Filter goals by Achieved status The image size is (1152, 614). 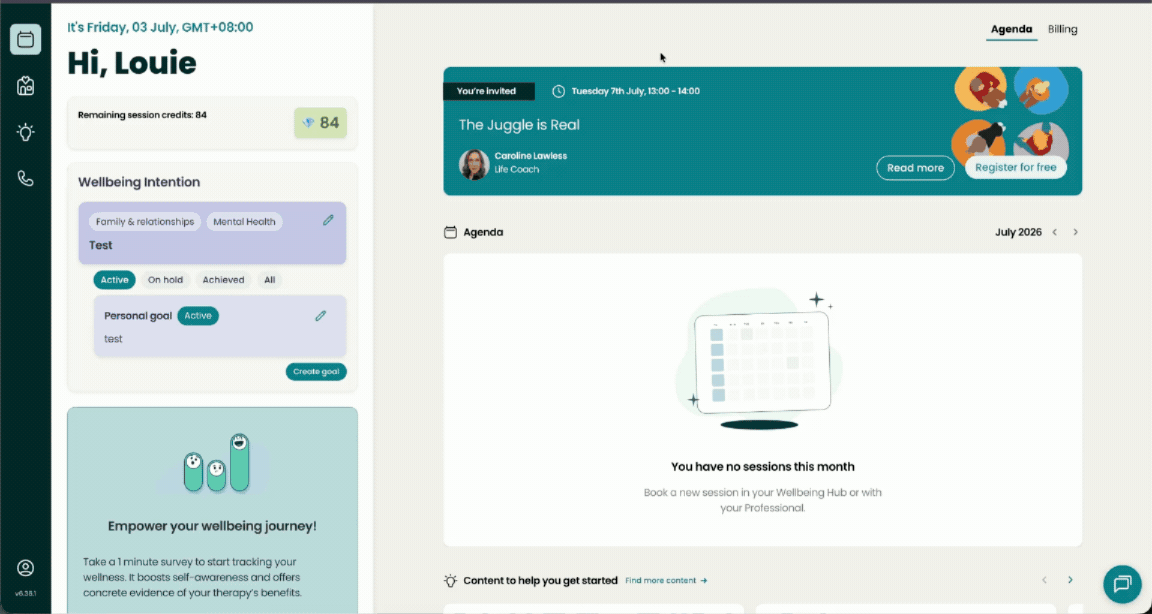pos(223,280)
